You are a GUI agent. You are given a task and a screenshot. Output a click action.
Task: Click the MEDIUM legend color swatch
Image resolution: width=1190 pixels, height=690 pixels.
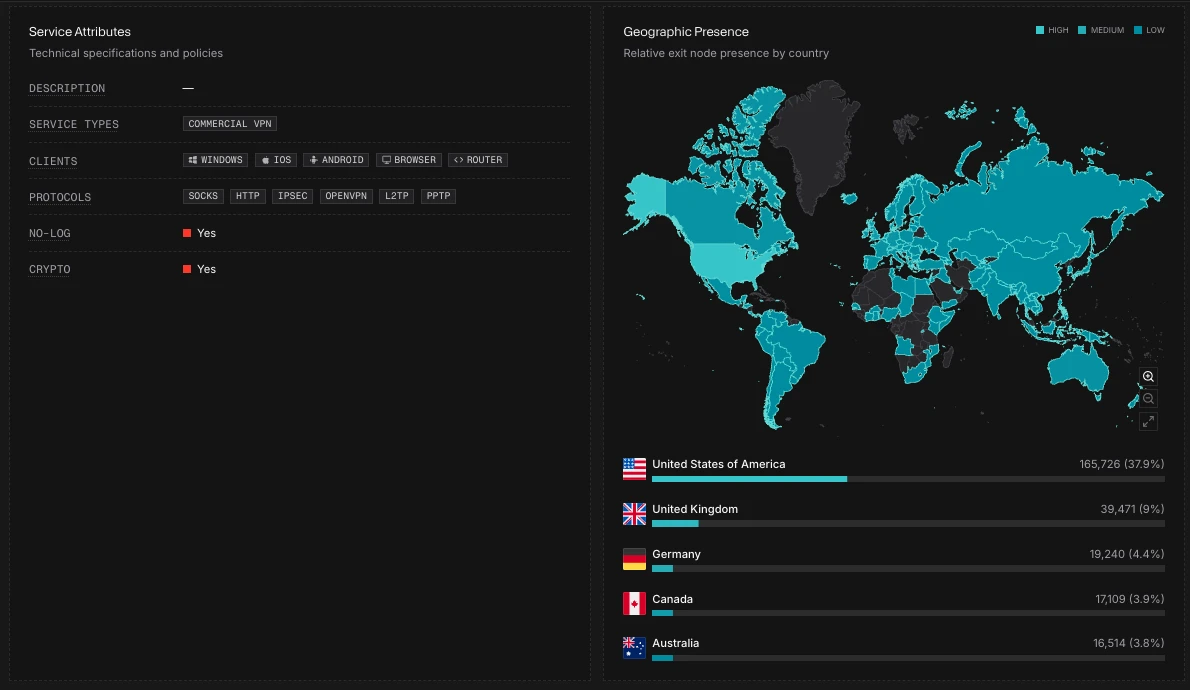point(1082,30)
